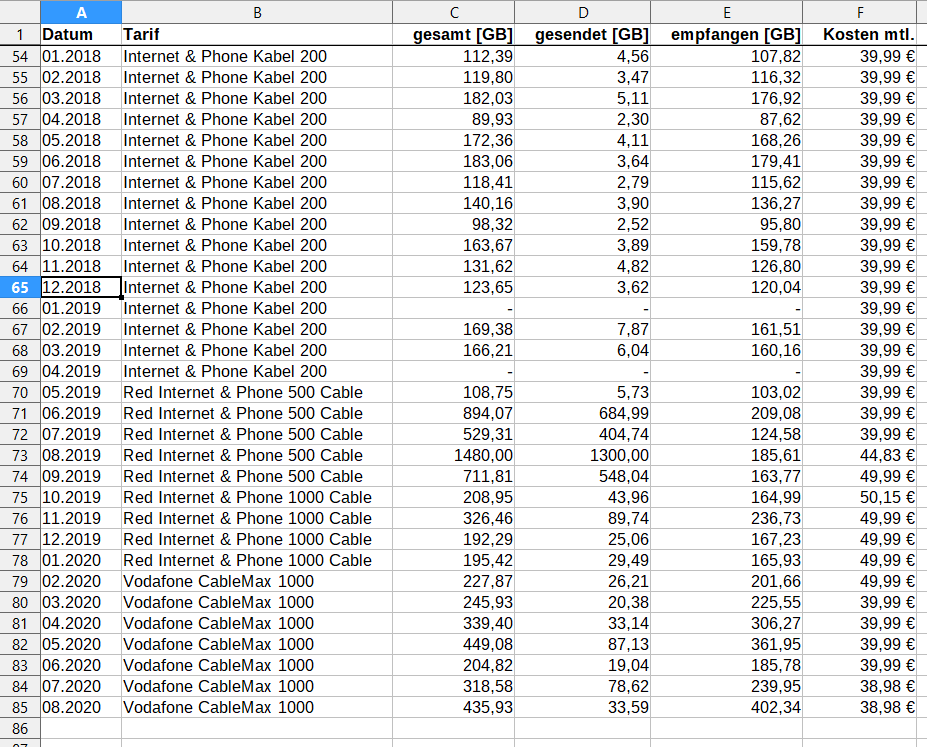
Task: Click received value 361,95
Action: pos(727,644)
